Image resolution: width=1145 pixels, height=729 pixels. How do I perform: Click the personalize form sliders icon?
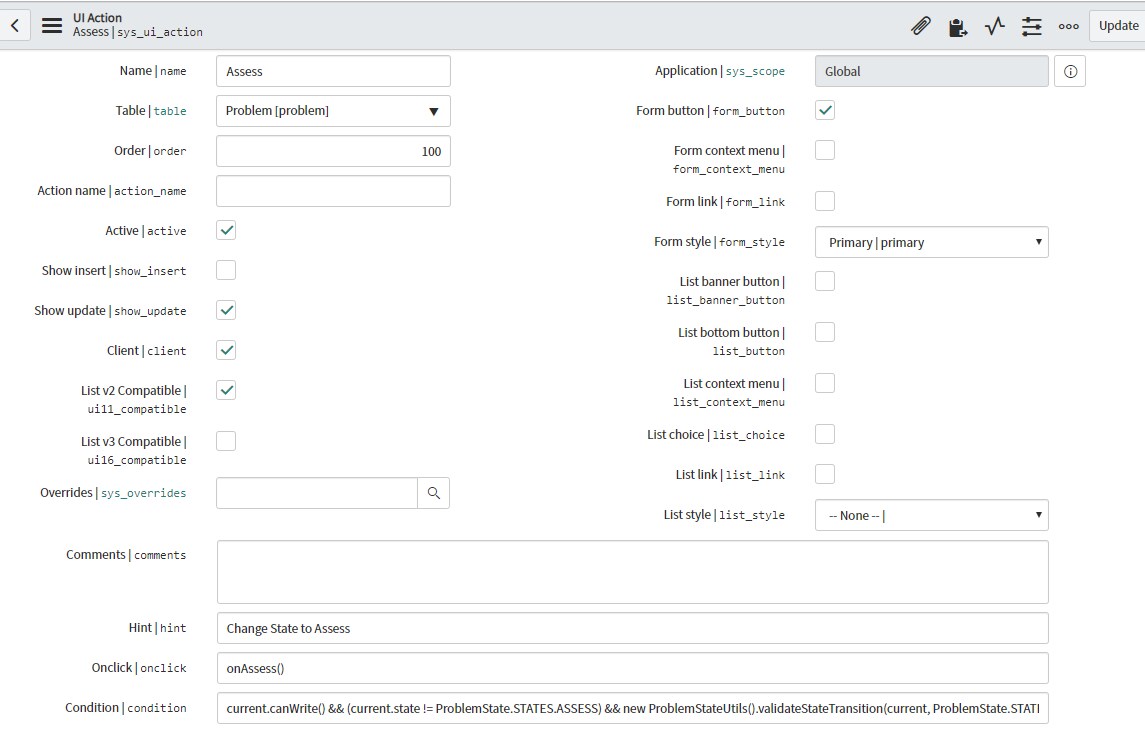pyautogui.click(x=1031, y=26)
